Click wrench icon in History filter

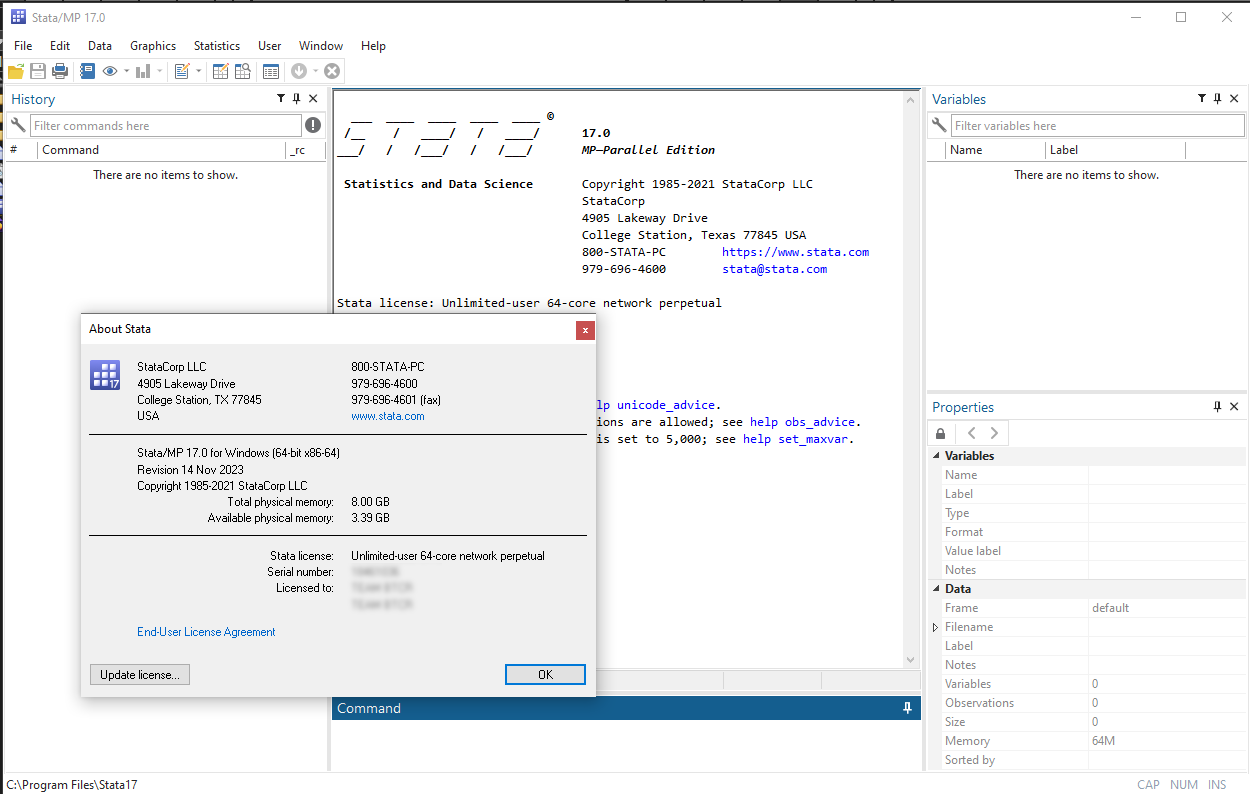coord(17,125)
